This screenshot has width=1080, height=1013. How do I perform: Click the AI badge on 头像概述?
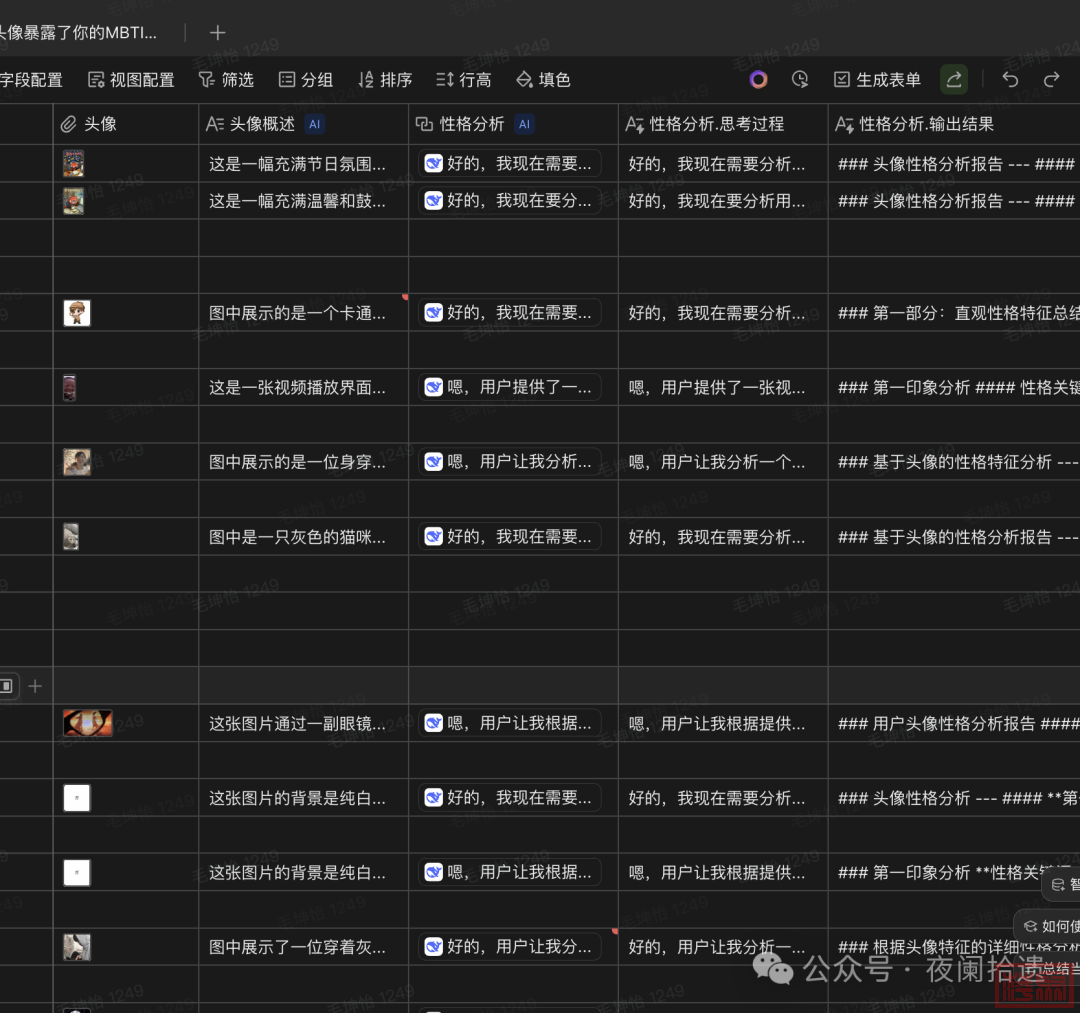[314, 124]
